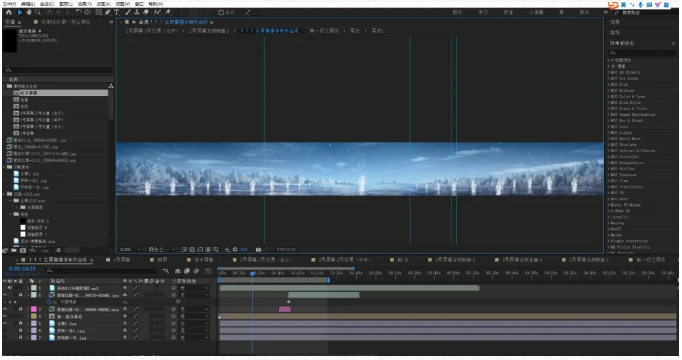Expand the BCC Blur effects category
The height and width of the screenshot is (360, 682).
(608, 84)
